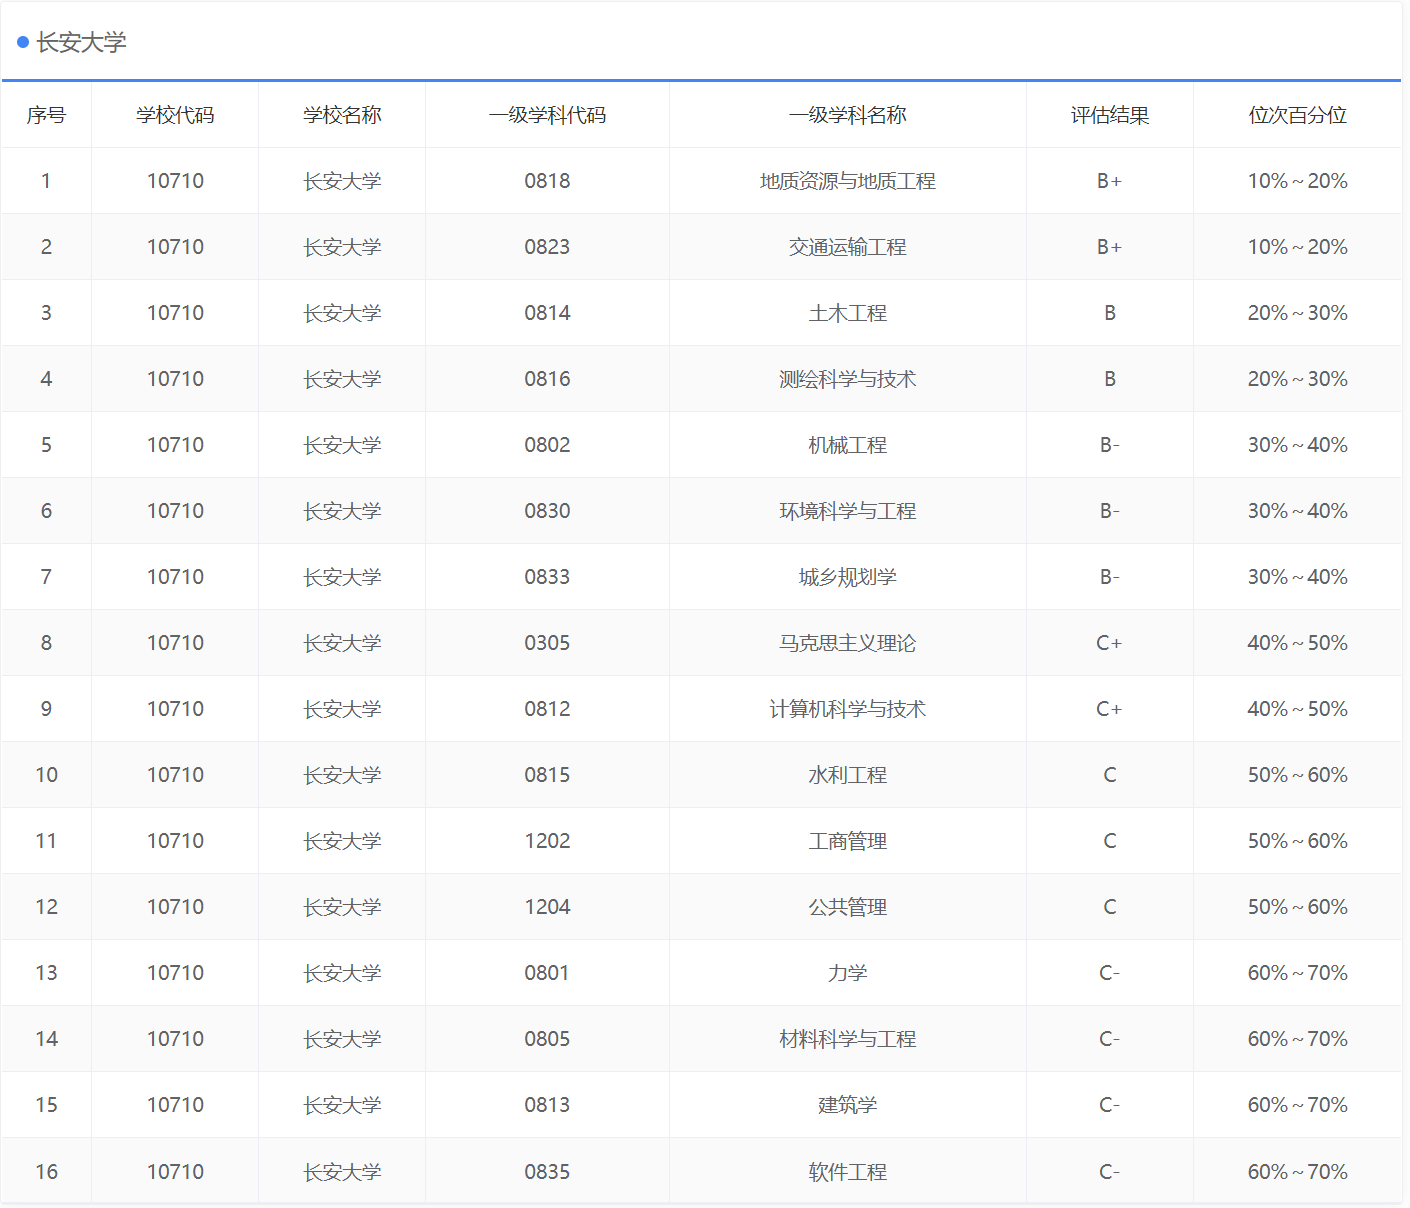Select the 计算机科学与技术 subject cell
This screenshot has width=1410, height=1208.
(x=847, y=708)
